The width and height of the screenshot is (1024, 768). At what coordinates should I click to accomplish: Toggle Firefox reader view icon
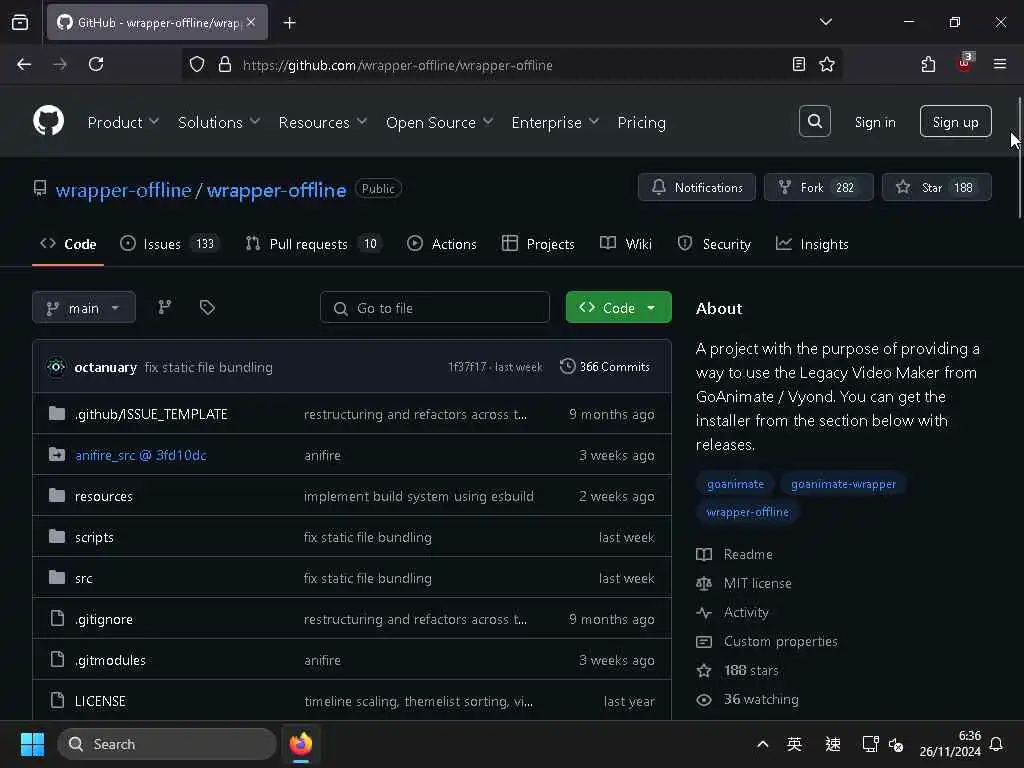pos(798,64)
